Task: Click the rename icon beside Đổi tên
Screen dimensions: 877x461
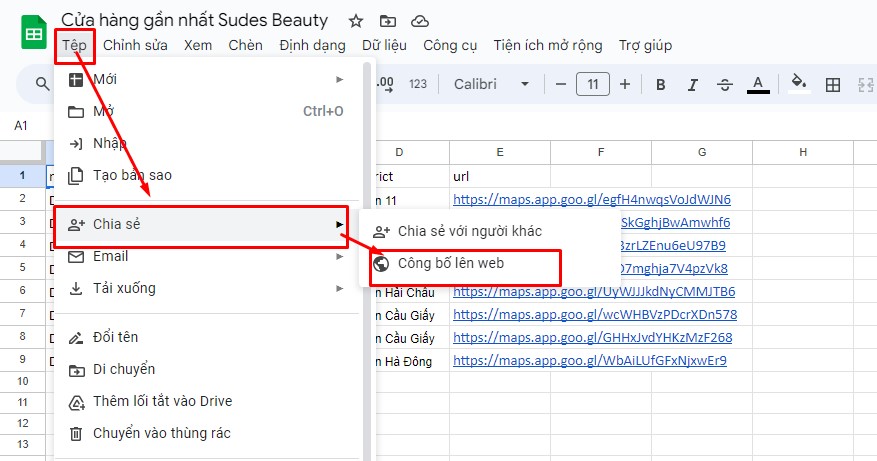Action: coord(76,338)
